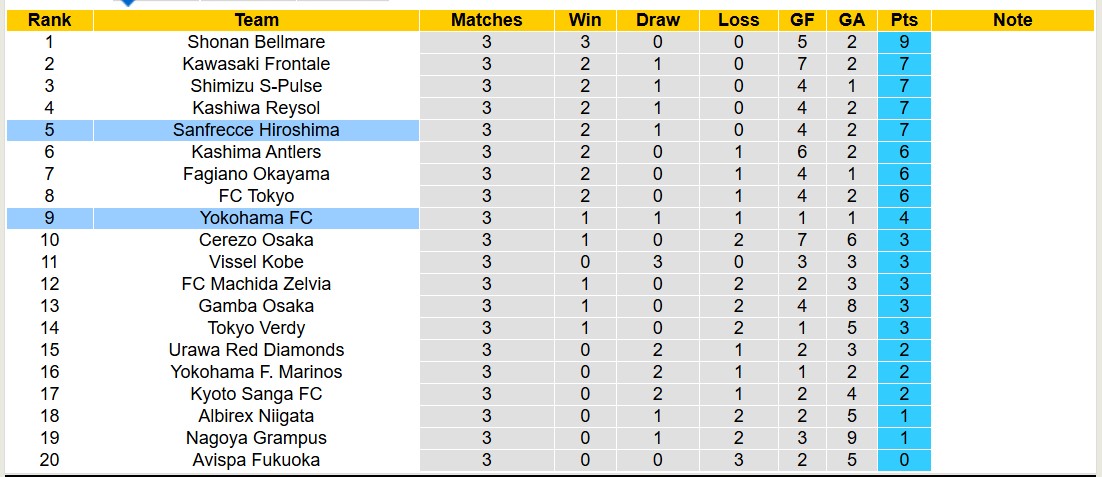
Task: Click on FC Machida Zelvia
Action: click(x=256, y=284)
